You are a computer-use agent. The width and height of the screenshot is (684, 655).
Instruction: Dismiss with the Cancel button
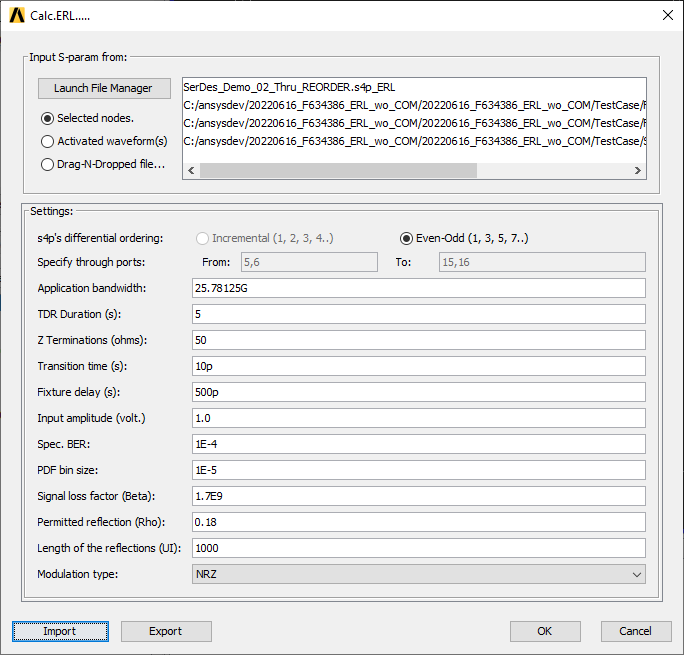tap(636, 631)
